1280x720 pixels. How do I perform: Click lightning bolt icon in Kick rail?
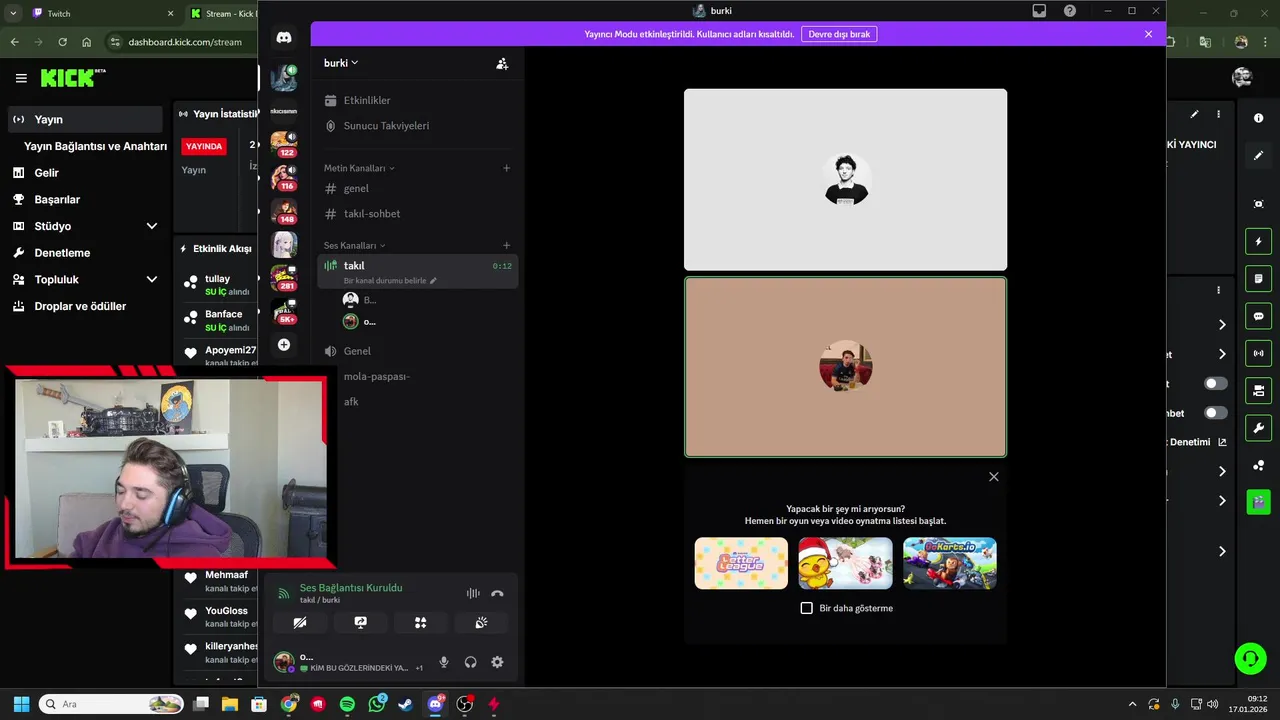pyautogui.click(x=1258, y=241)
